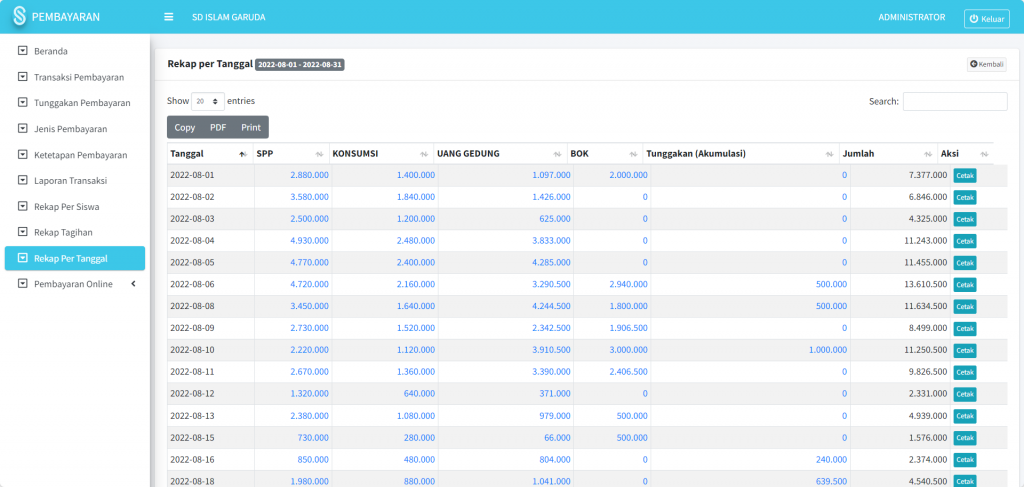Open SPP value 850.000 link
Viewport: 1024px width, 487px height.
[x=313, y=460]
